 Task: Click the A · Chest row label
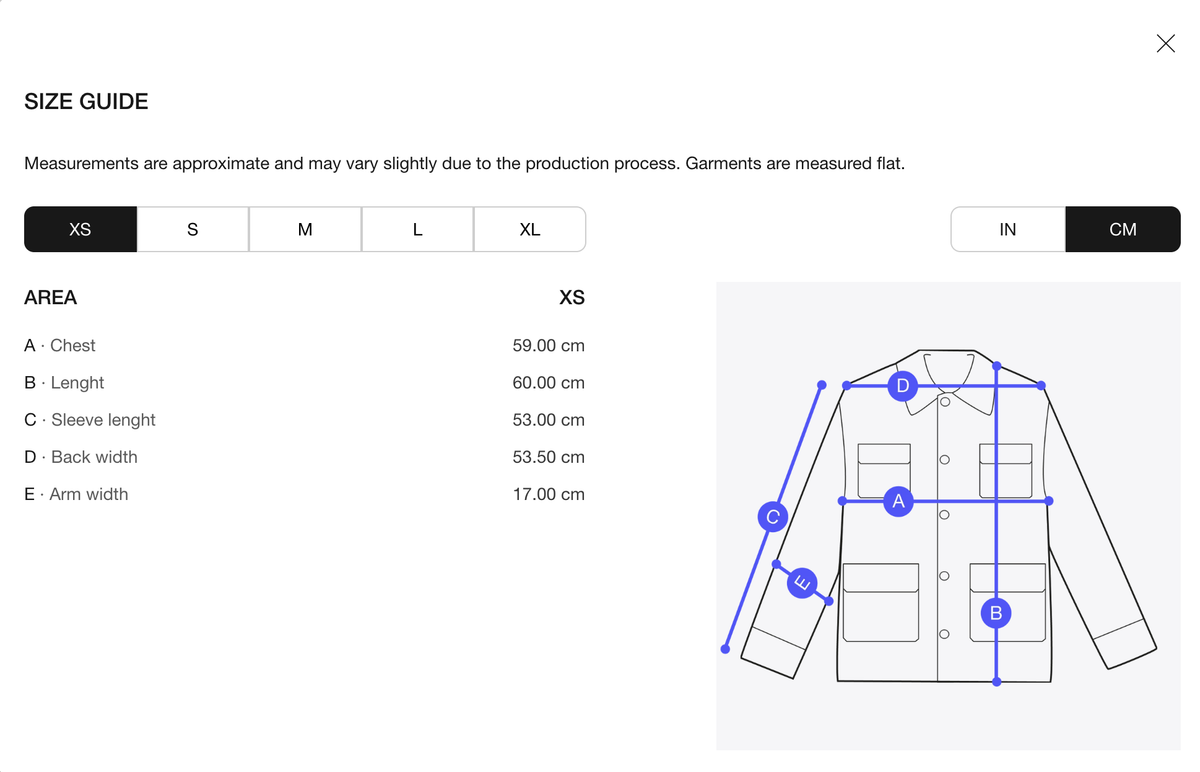coord(60,345)
